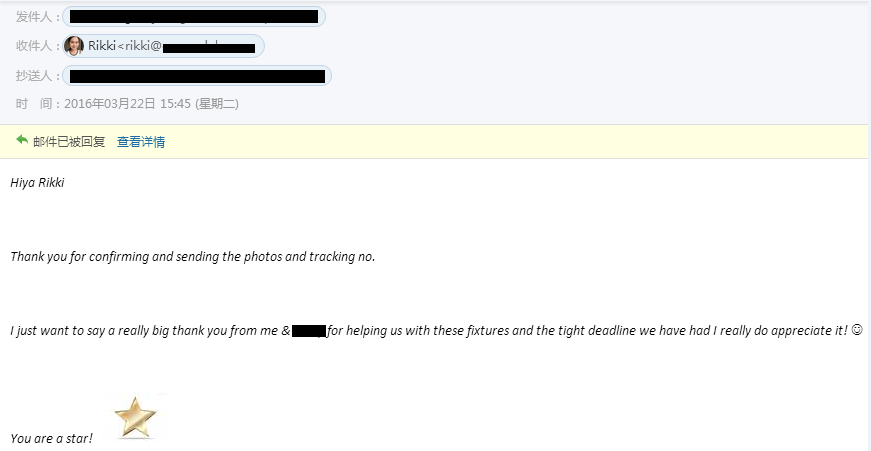Click the 'Hiya Rikki' greeting line

tap(37, 183)
